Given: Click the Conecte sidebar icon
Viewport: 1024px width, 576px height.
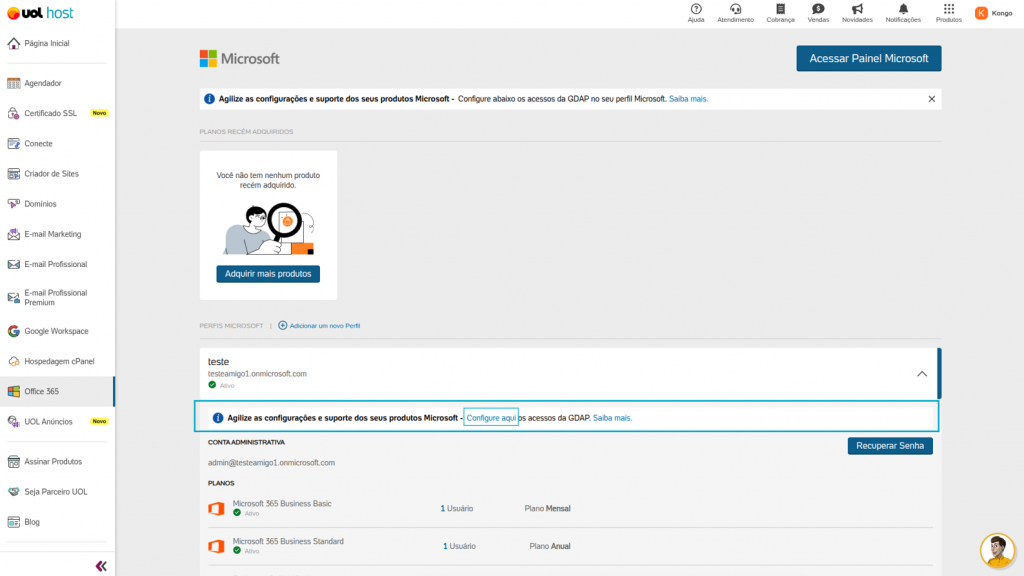Looking at the screenshot, I should pyautogui.click(x=14, y=144).
